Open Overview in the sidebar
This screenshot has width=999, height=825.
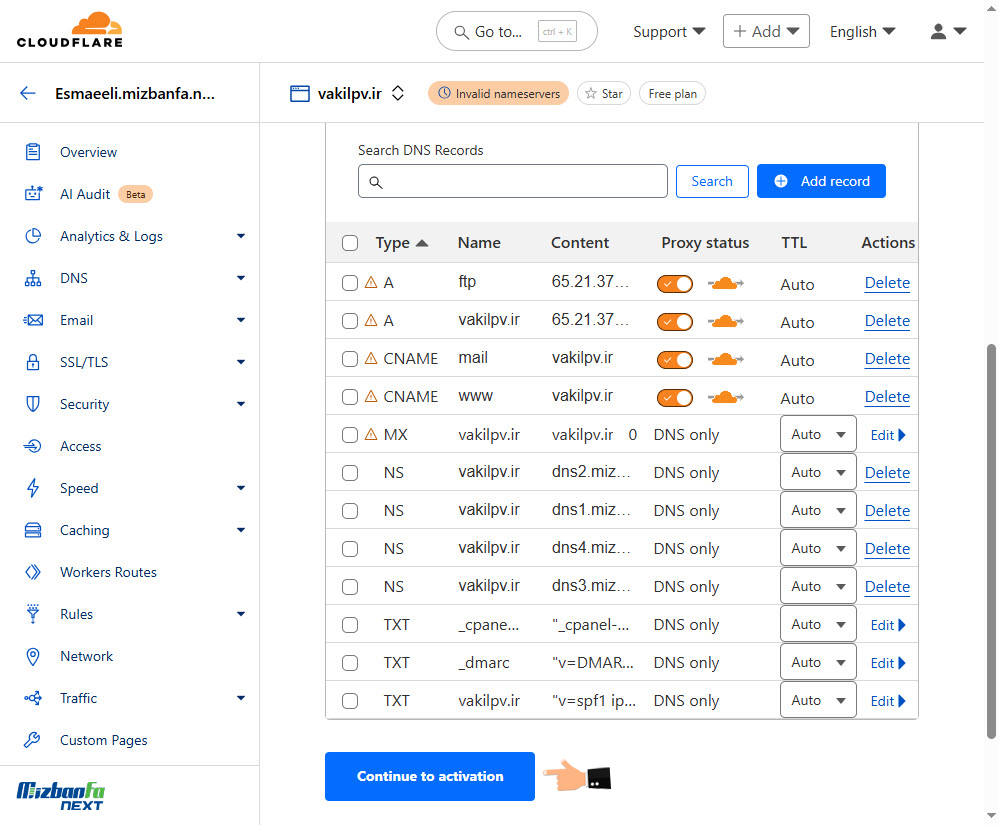pos(89,152)
